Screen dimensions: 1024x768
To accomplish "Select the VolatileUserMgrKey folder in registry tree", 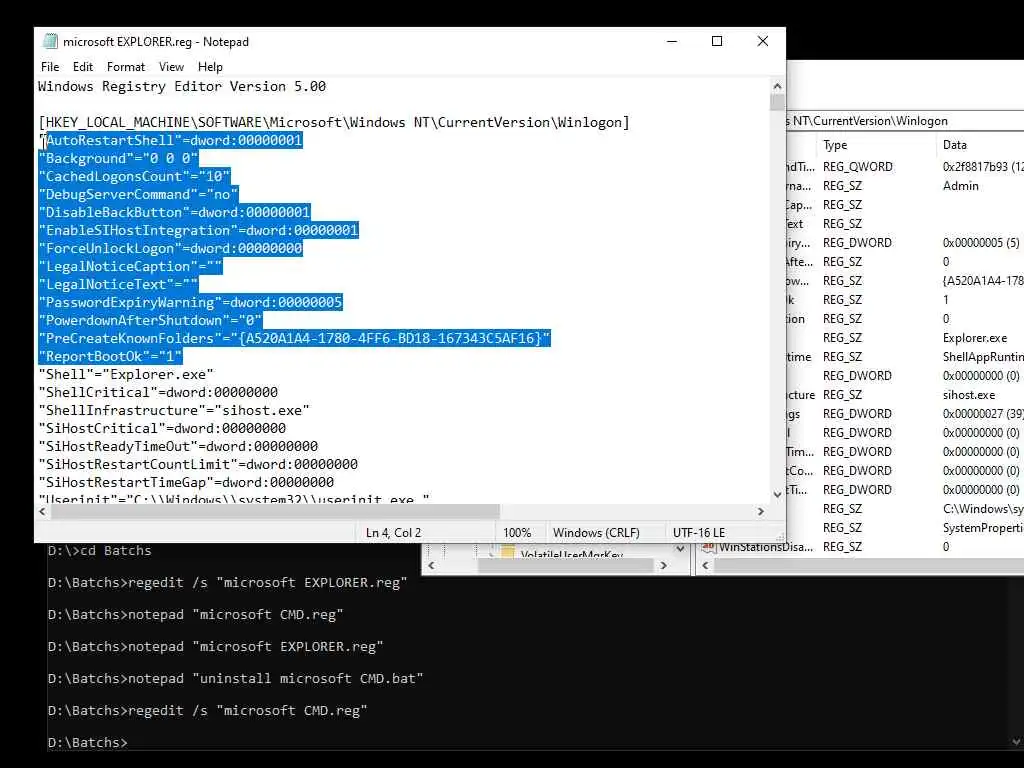I will [571, 553].
